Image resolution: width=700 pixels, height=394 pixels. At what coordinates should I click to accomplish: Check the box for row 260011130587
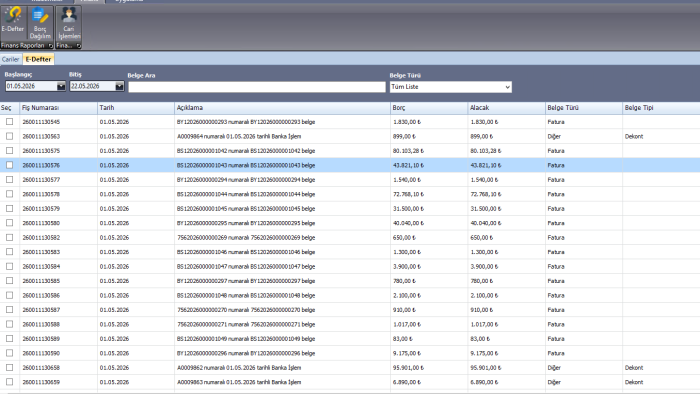(x=9, y=310)
